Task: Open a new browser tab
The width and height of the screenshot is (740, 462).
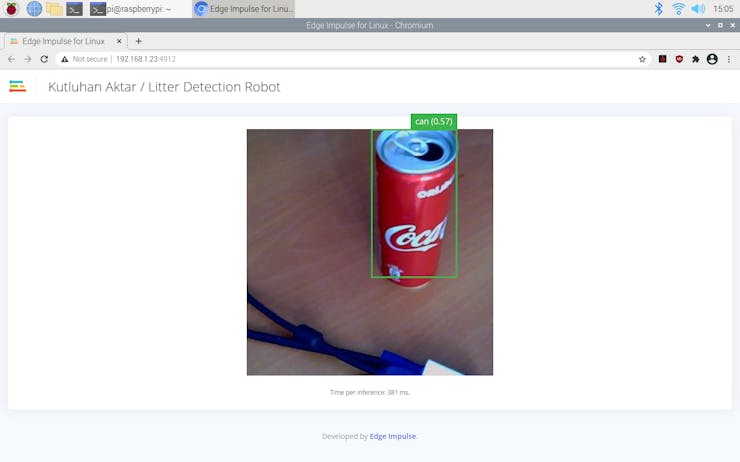Action: point(138,41)
